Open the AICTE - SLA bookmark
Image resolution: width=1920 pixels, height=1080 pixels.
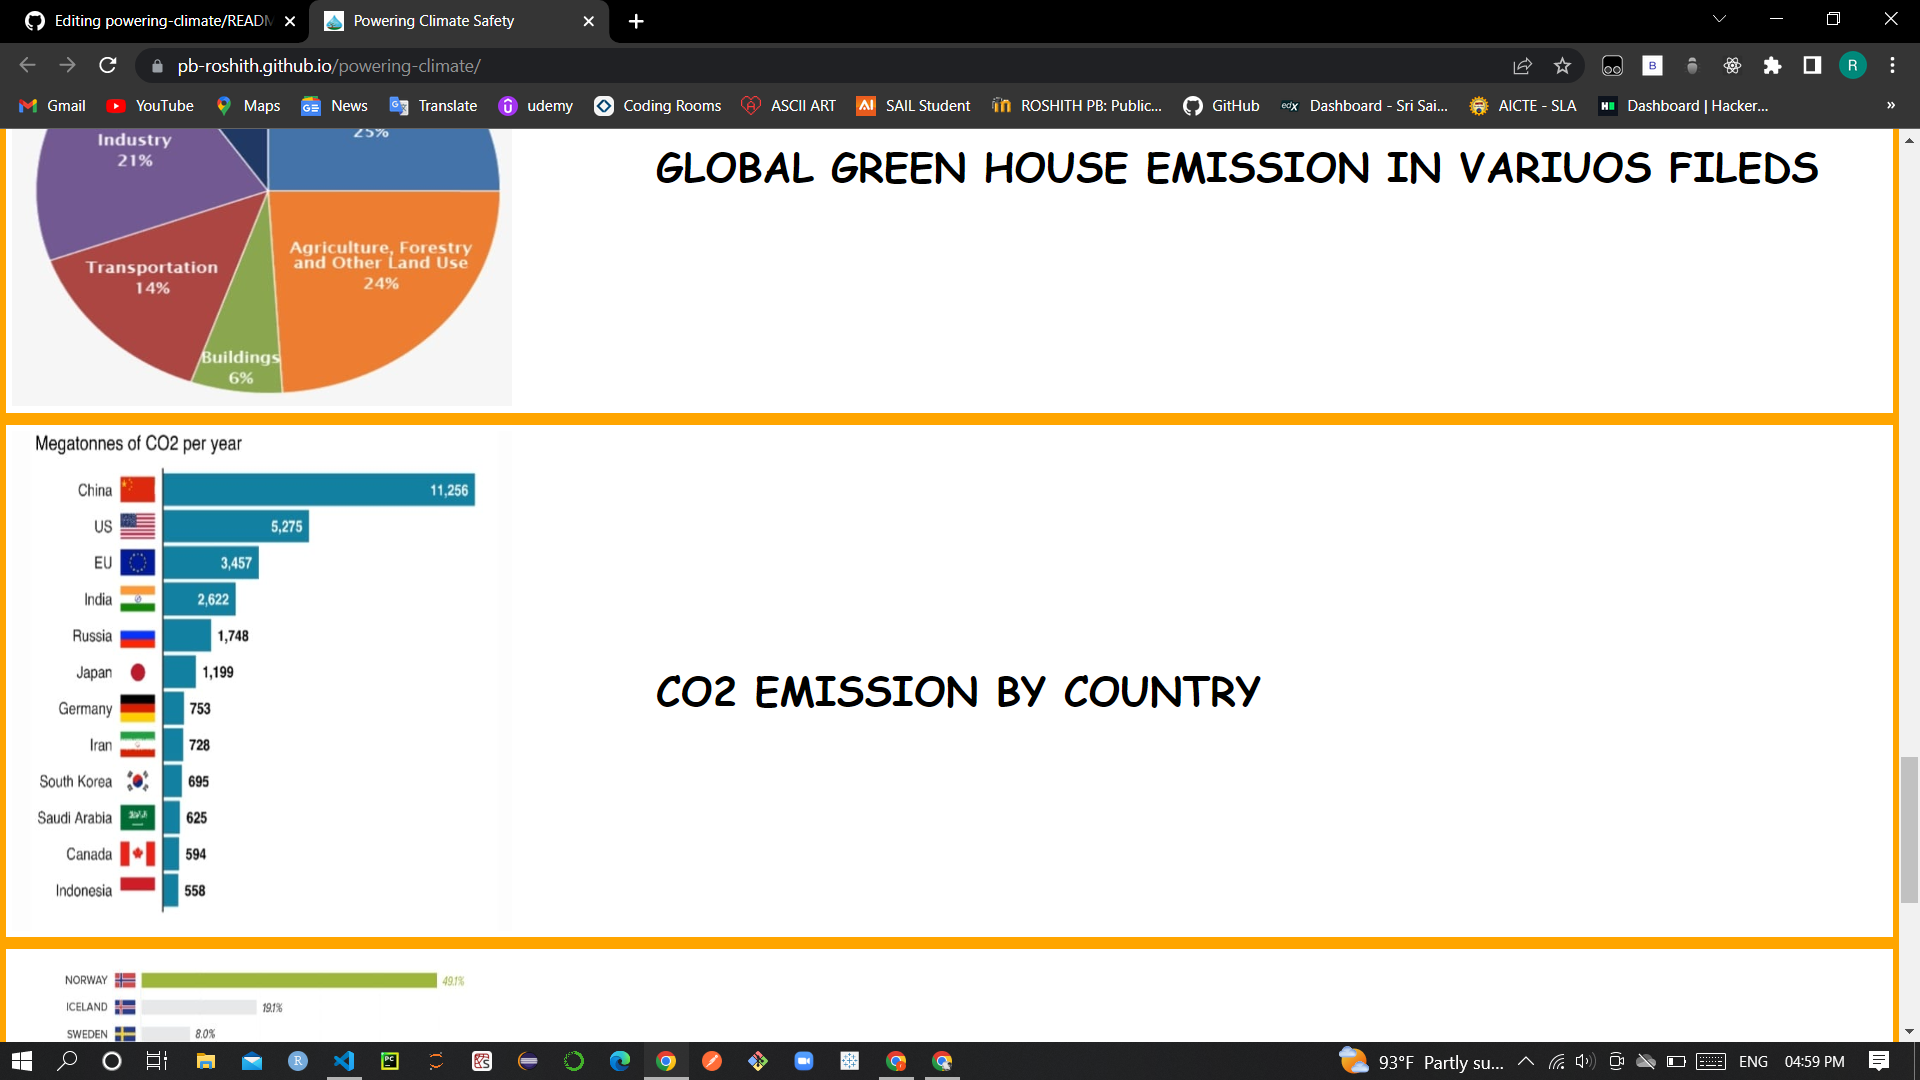pyautogui.click(x=1521, y=105)
